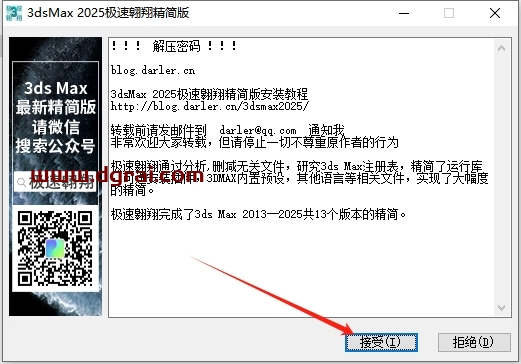Click the line 非常欢迎大家转载
521x364 pixels.
tap(255, 142)
